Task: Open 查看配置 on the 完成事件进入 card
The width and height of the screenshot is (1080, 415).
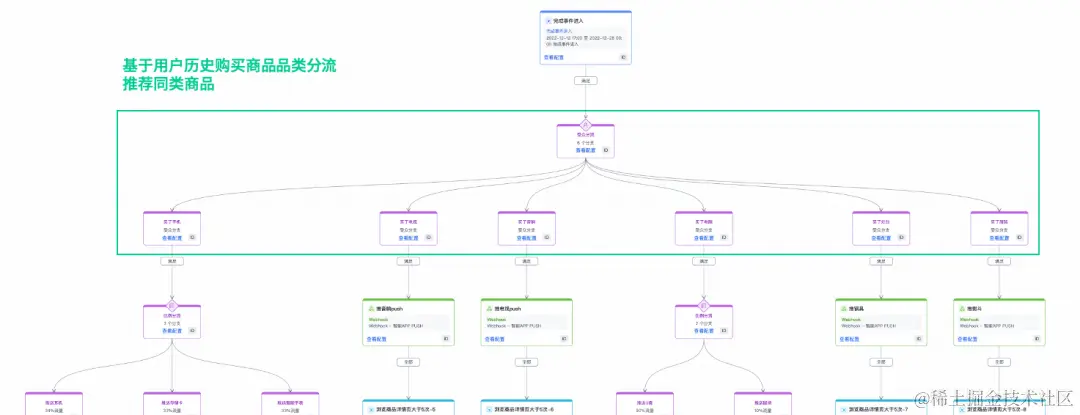Action: (x=554, y=58)
